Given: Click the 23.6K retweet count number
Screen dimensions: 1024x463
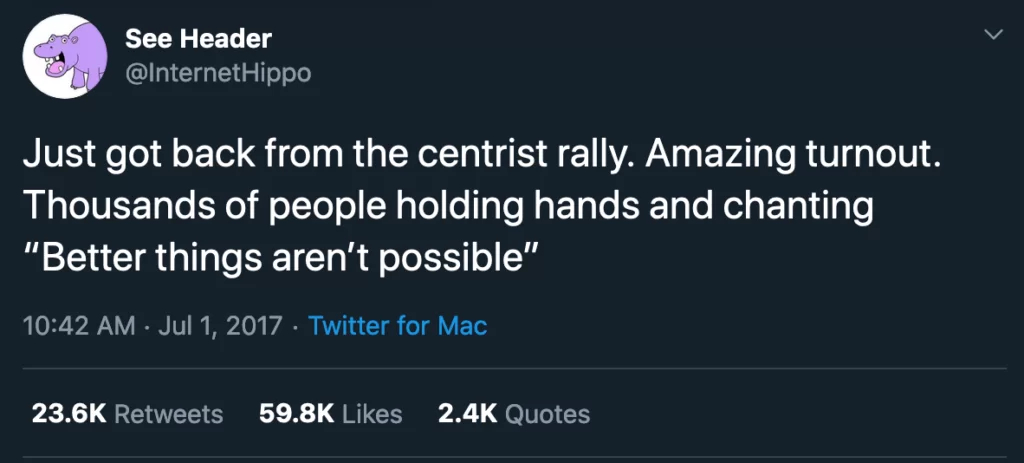Looking at the screenshot, I should pos(69,413).
